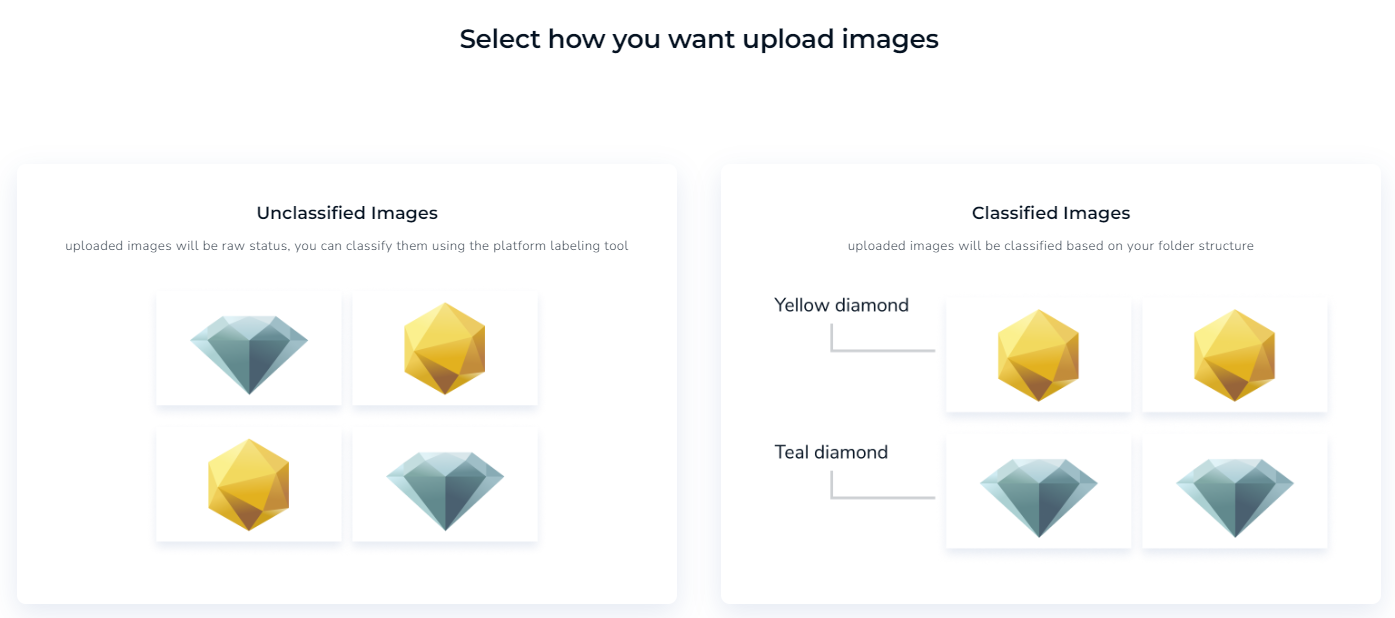Click the folder structure description text
Viewport: 1395px width, 618px height.
[1050, 245]
